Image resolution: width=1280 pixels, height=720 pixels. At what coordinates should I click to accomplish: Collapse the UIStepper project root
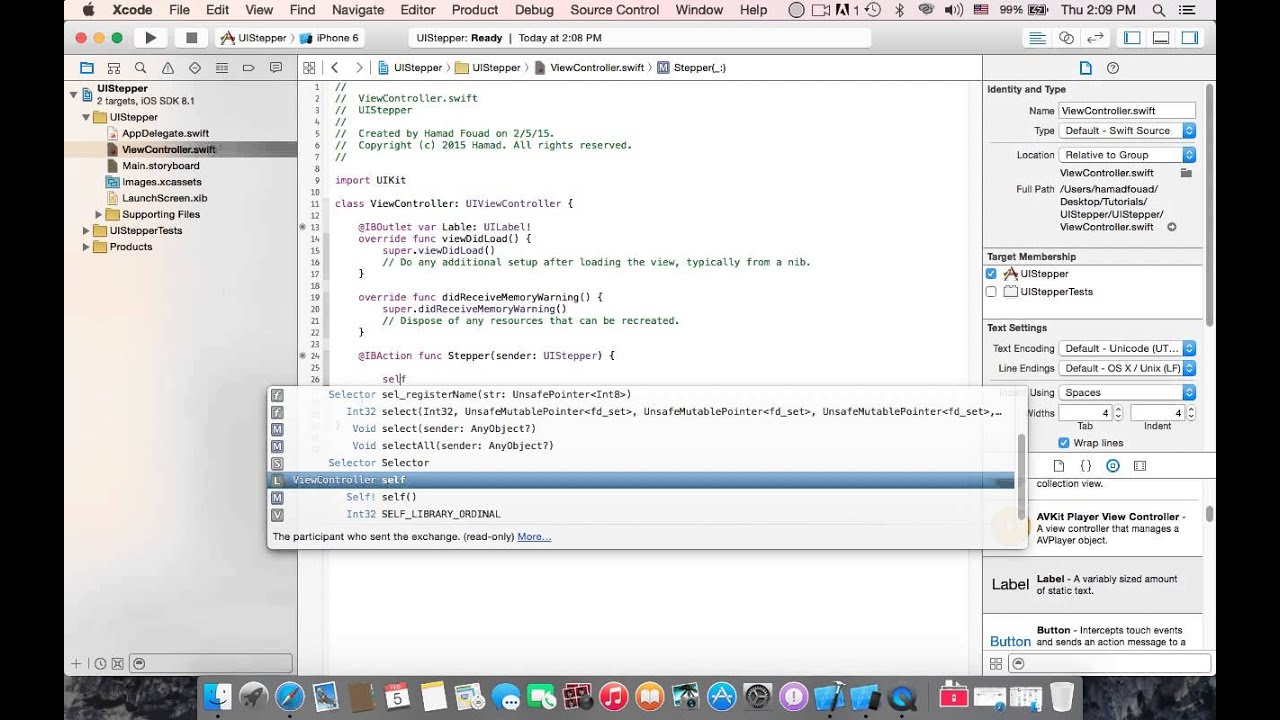(74, 95)
